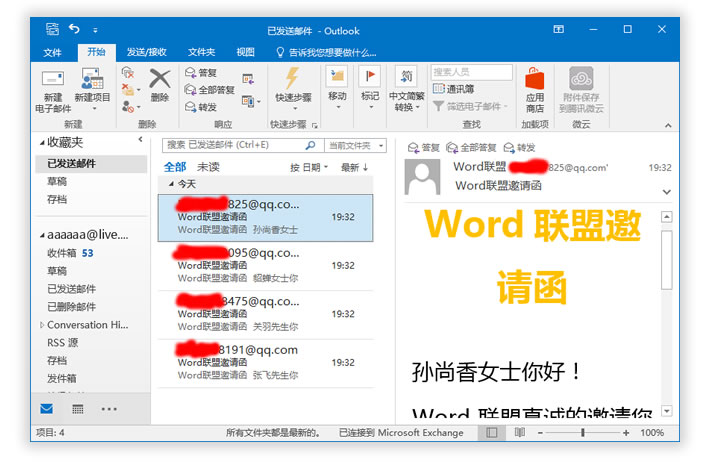Select Archive (存档) under Favorites
The width and height of the screenshot is (710, 462).
coord(57,199)
